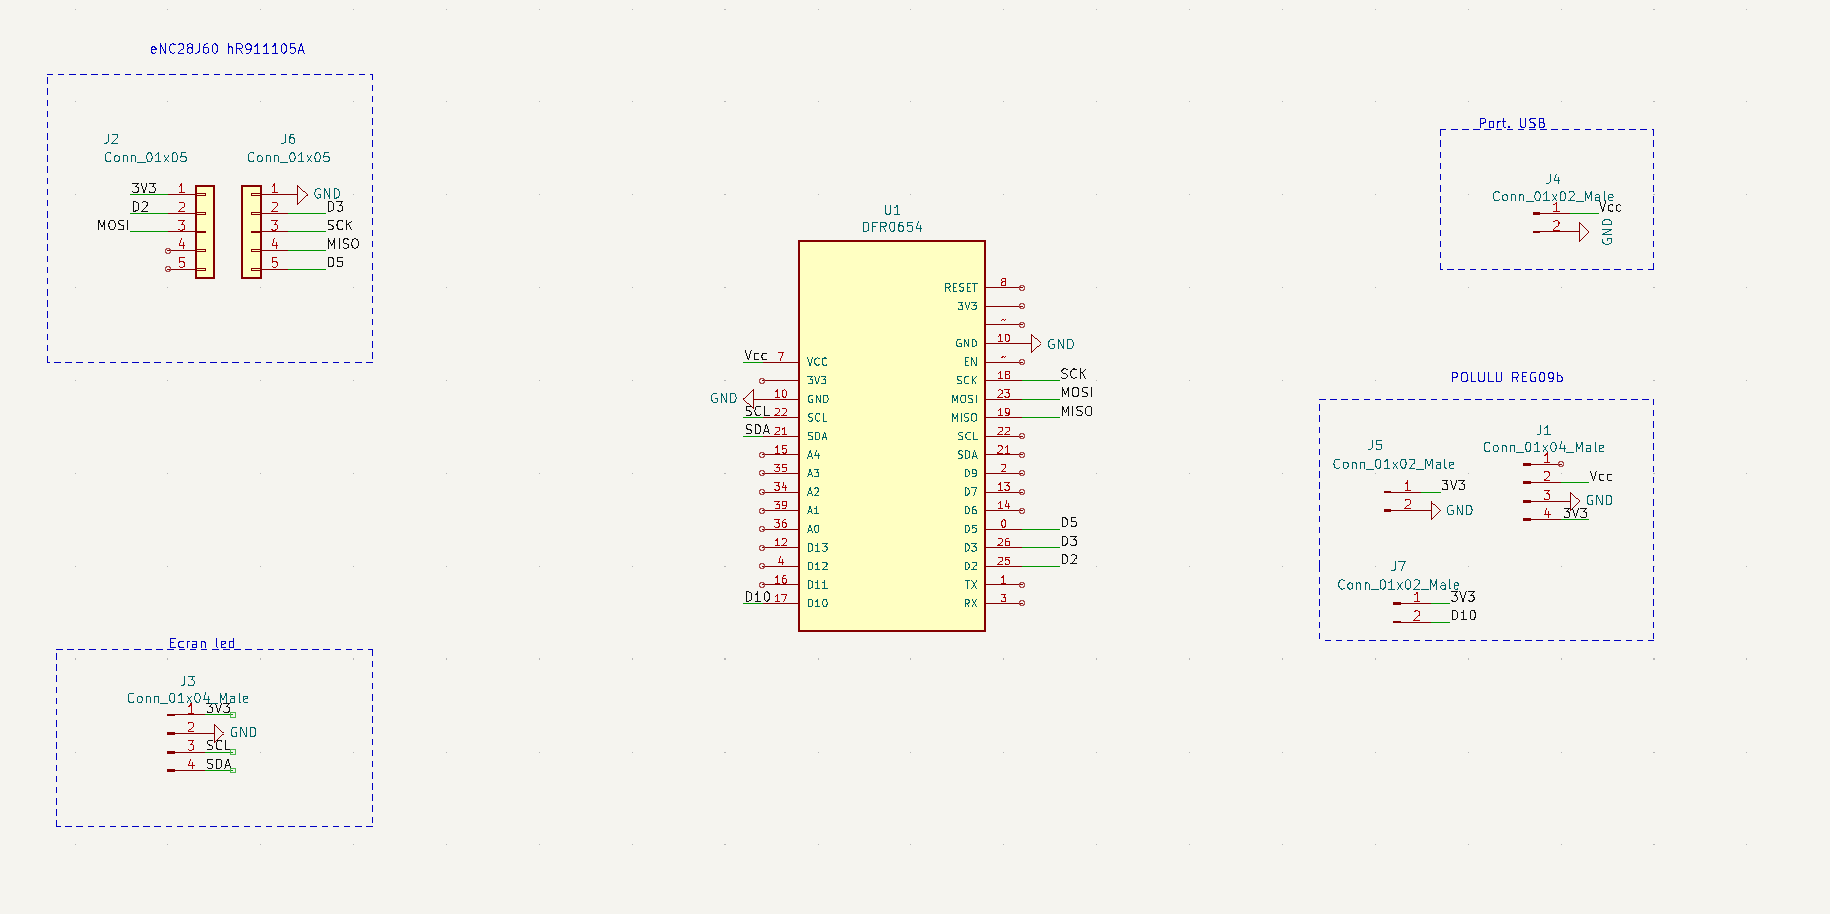This screenshot has height=914, width=1830.
Task: Click the MOSI label at U1 pin 23
Action: point(1077,392)
